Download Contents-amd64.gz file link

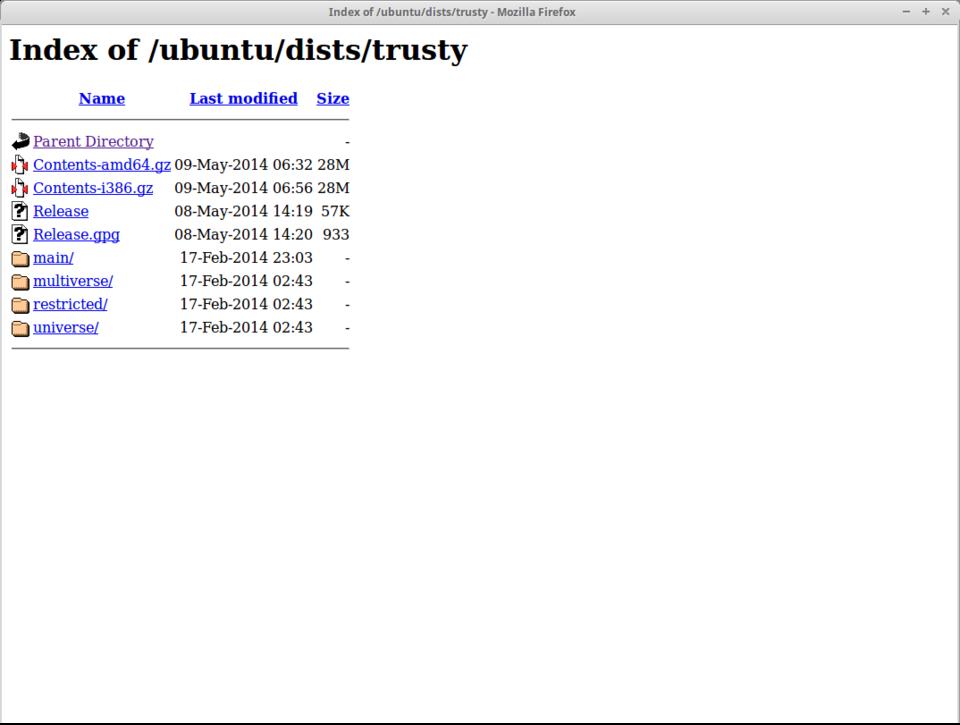[102, 165]
